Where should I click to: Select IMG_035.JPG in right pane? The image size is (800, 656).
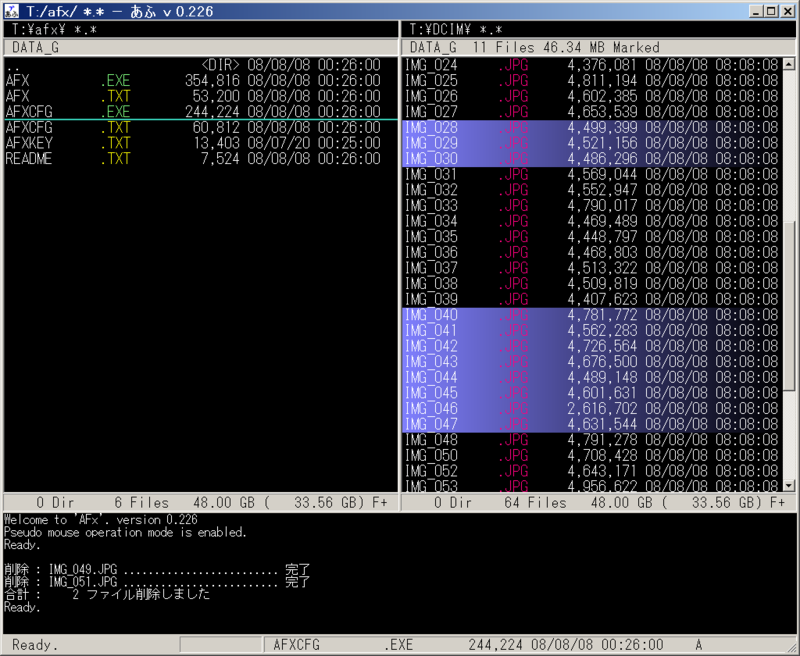click(592, 237)
